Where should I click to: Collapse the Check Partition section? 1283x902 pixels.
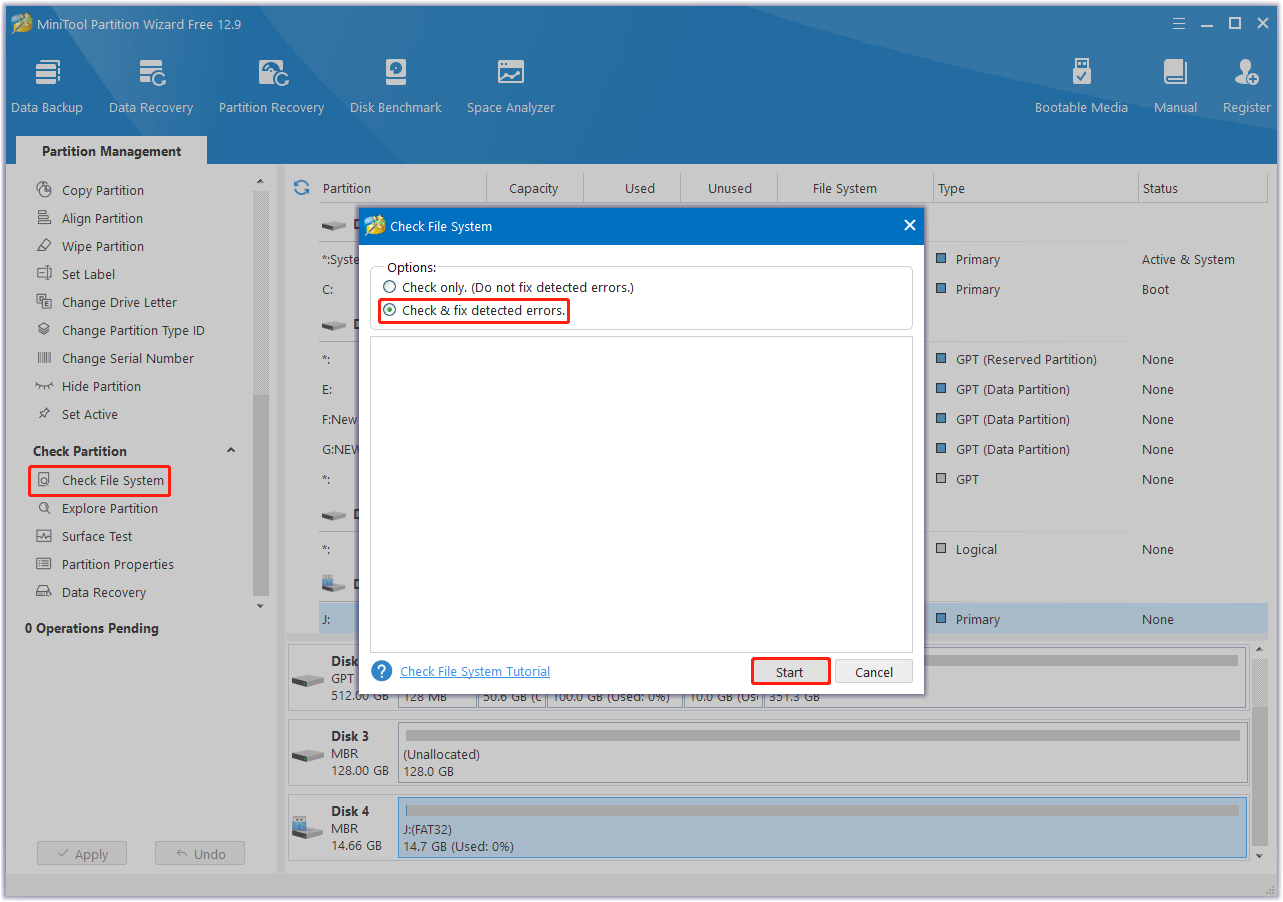[x=231, y=451]
